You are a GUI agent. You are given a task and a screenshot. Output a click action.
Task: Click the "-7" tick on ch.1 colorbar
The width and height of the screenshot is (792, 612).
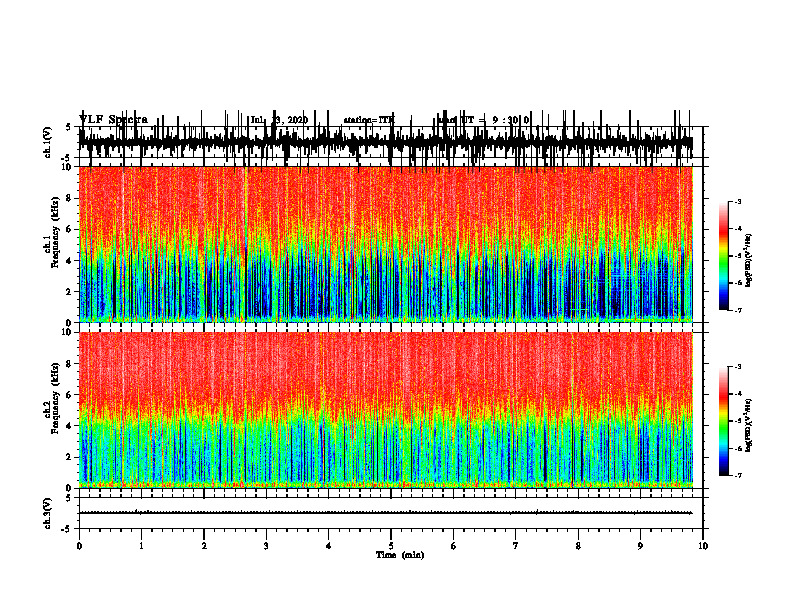pyautogui.click(x=738, y=310)
